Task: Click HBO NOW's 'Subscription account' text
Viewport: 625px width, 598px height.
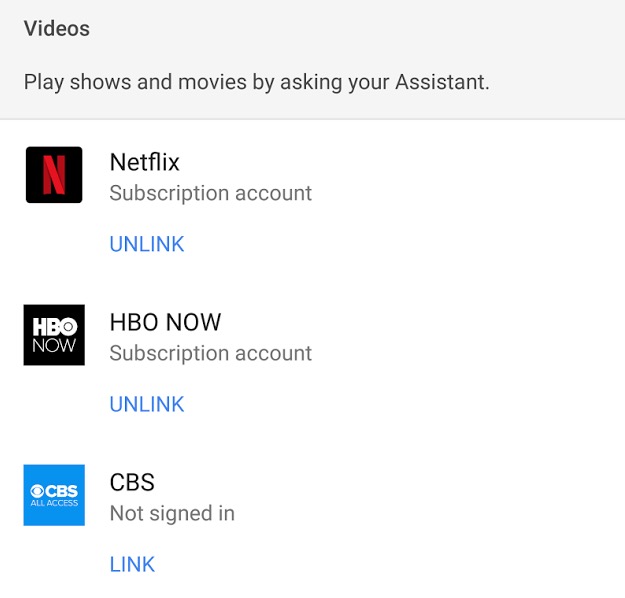Action: pos(210,353)
